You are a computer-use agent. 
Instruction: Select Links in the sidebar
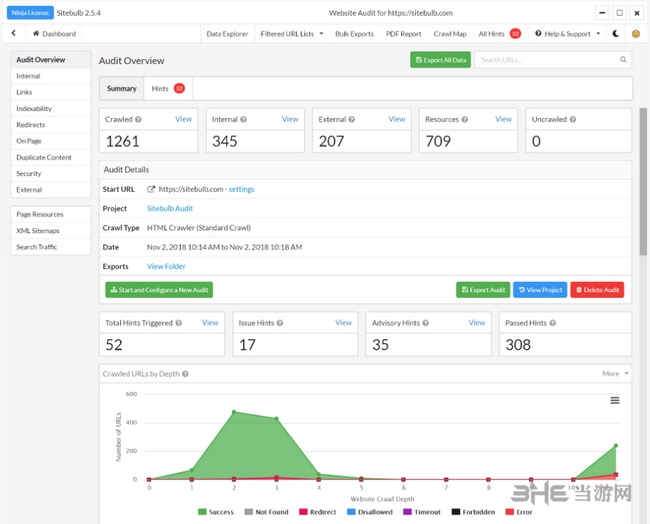pos(51,92)
